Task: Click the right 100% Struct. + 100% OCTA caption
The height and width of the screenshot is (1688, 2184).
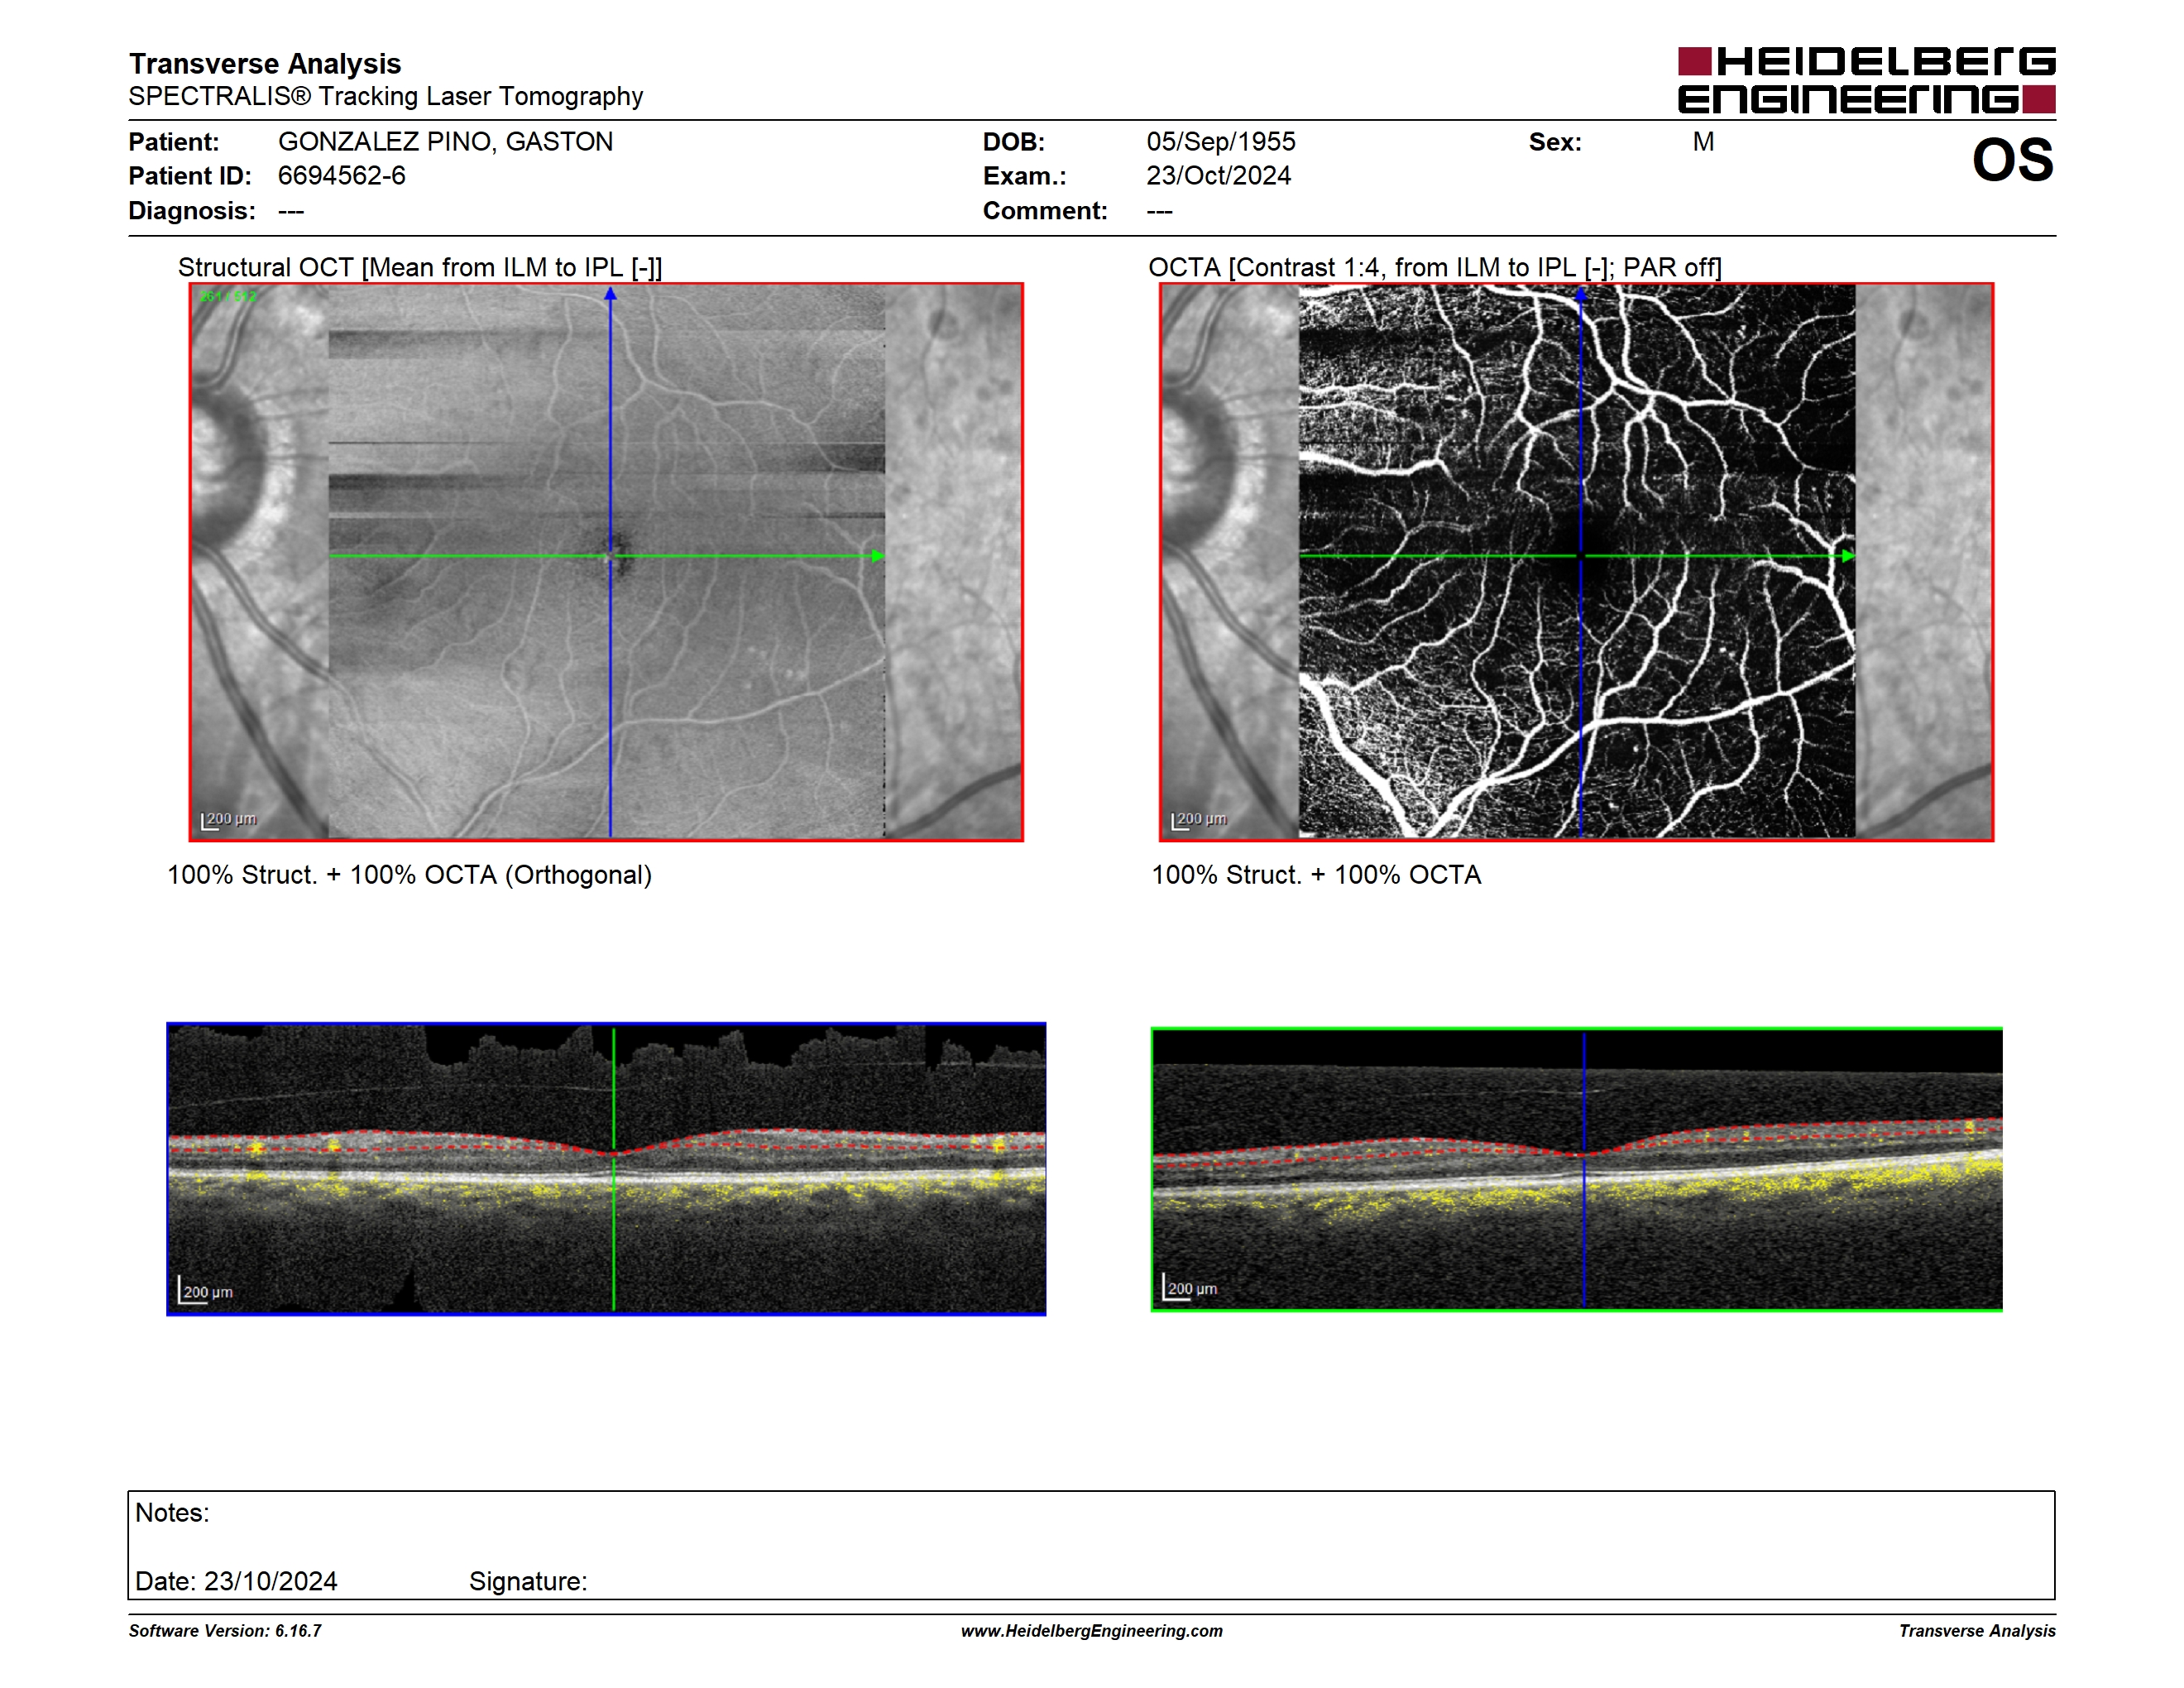Action: [x=1316, y=875]
